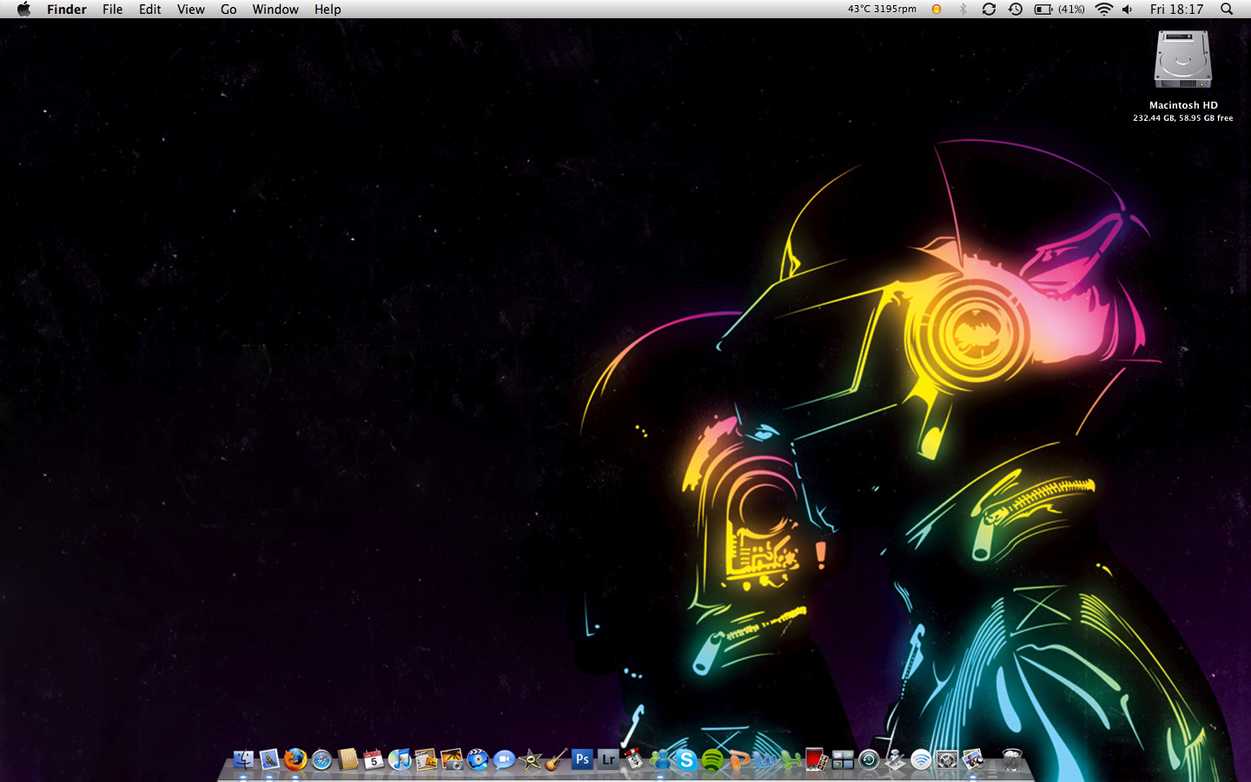Screen dimensions: 1251x782
Task: Open Photo Booth in the Dock
Action: 815,760
